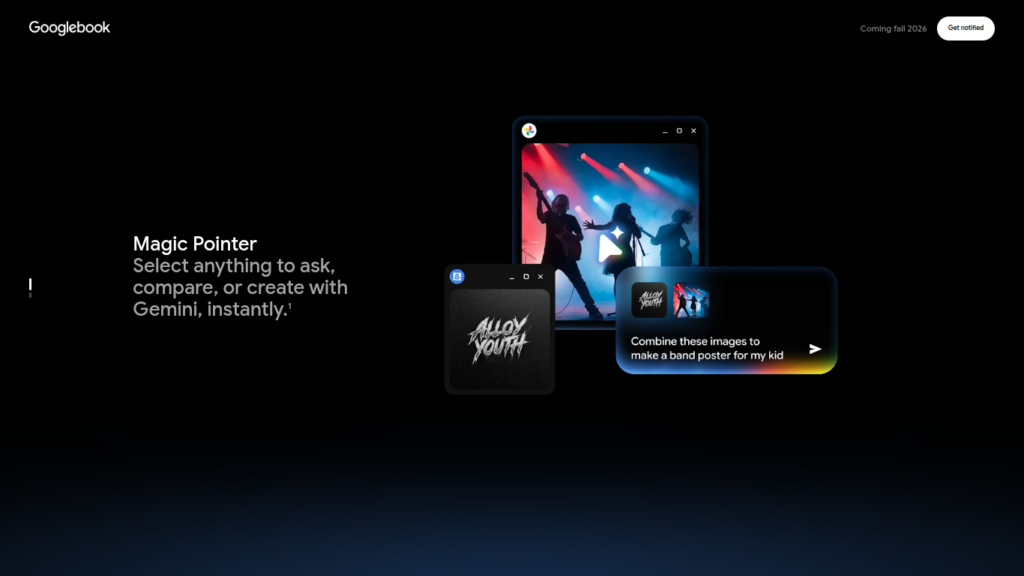Click the Coming fall 2026 text
Screen dimensions: 1024x576
(893, 29)
